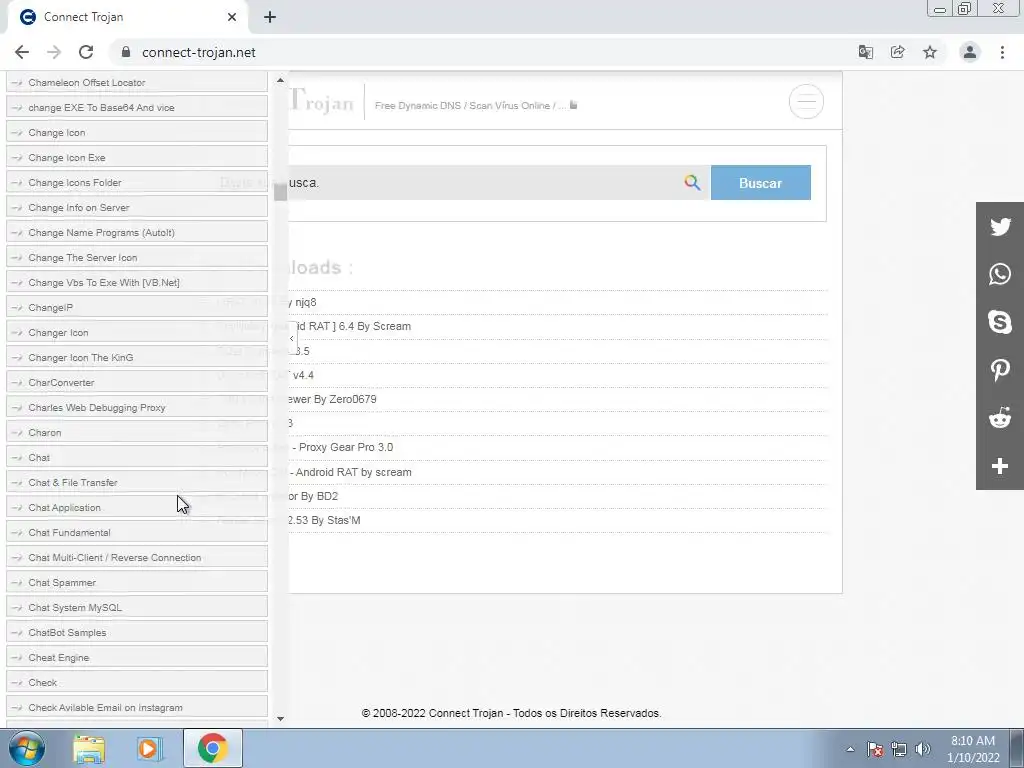Open Changer Icon The KinG
Image resolution: width=1024 pixels, height=768 pixels.
[x=136, y=357]
